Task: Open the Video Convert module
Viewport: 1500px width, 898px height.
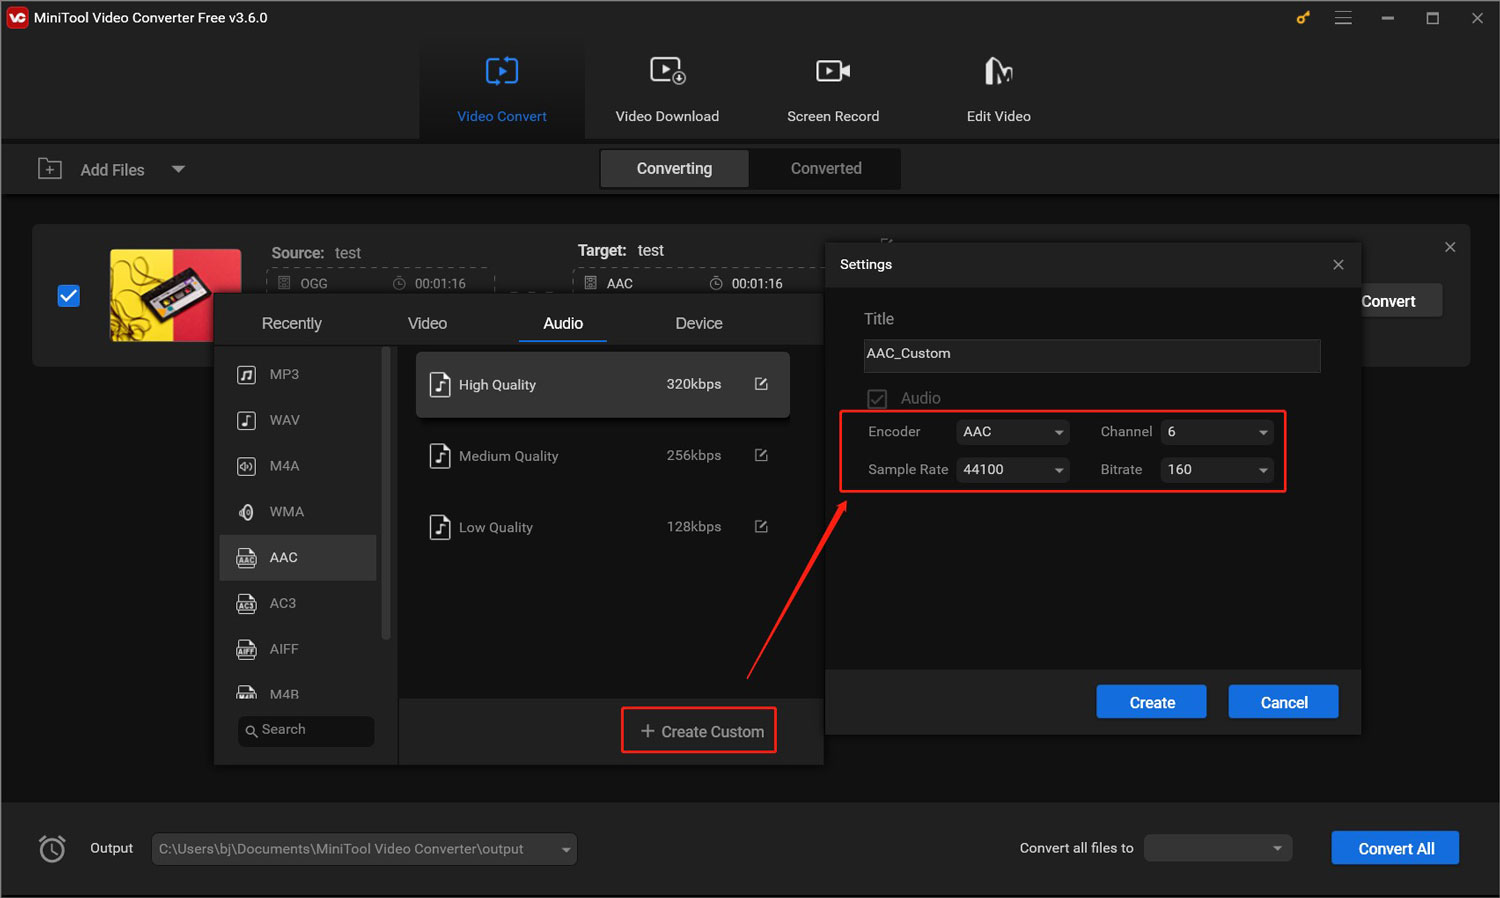Action: point(502,90)
